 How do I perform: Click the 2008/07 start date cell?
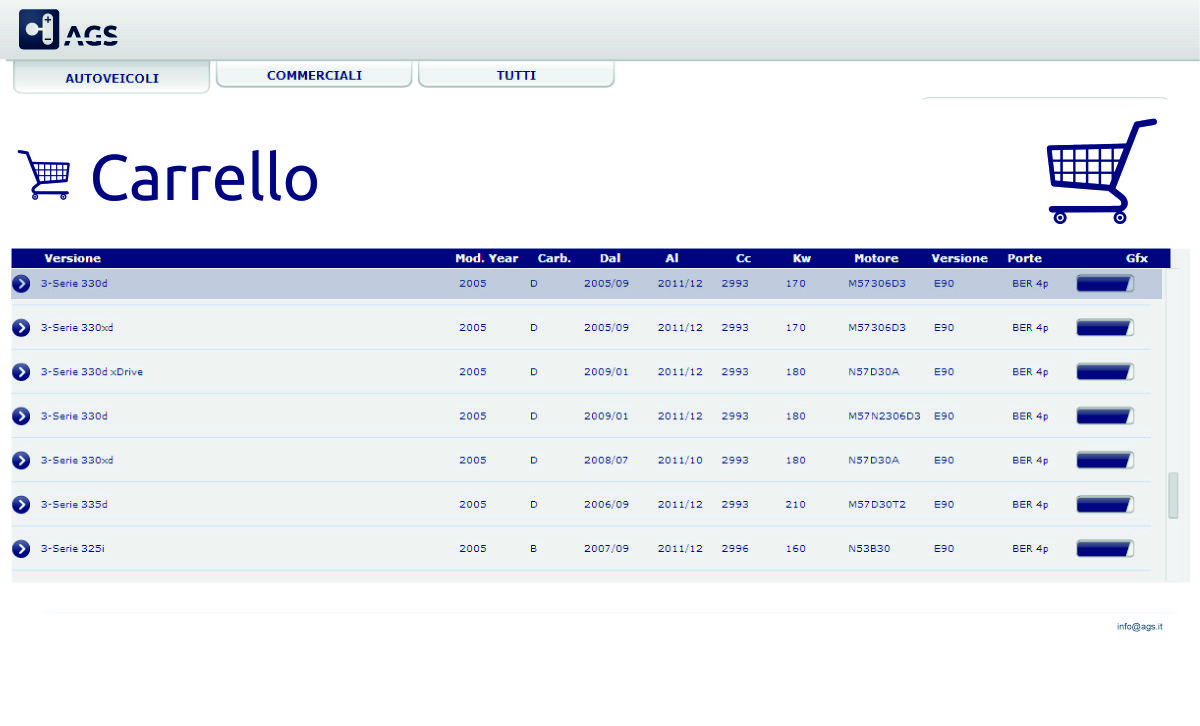606,460
